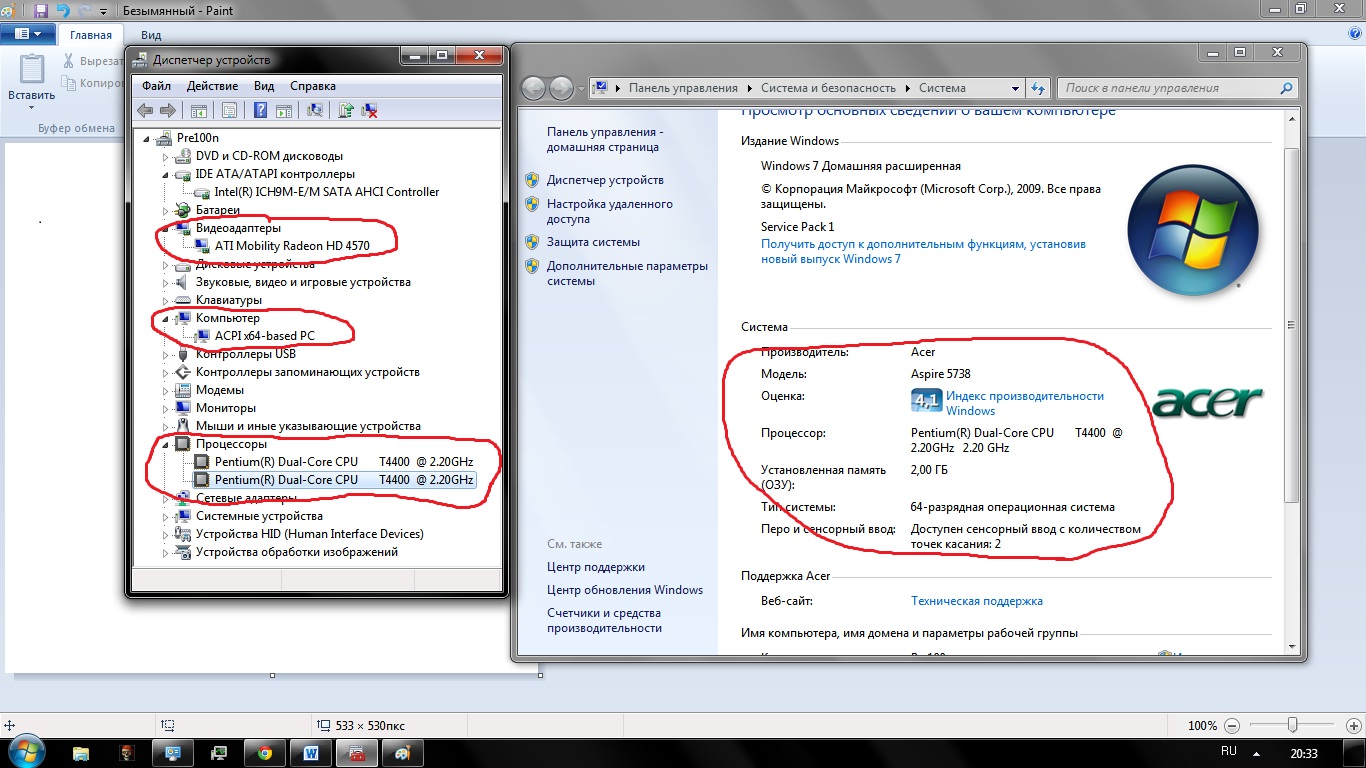Screen dimensions: 1366x768
Task: Open Защита системы link
Action: point(593,242)
